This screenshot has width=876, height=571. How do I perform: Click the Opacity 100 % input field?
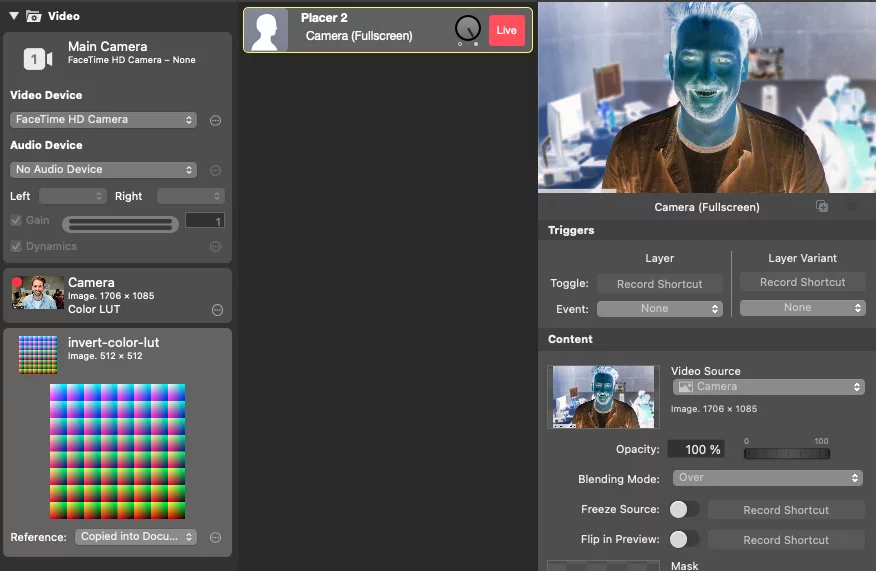point(696,450)
